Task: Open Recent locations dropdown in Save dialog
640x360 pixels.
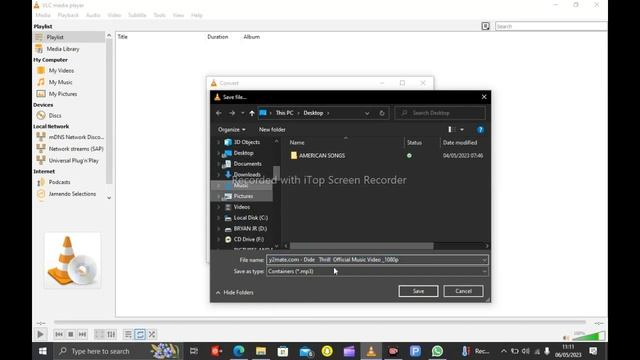Action: [242, 113]
